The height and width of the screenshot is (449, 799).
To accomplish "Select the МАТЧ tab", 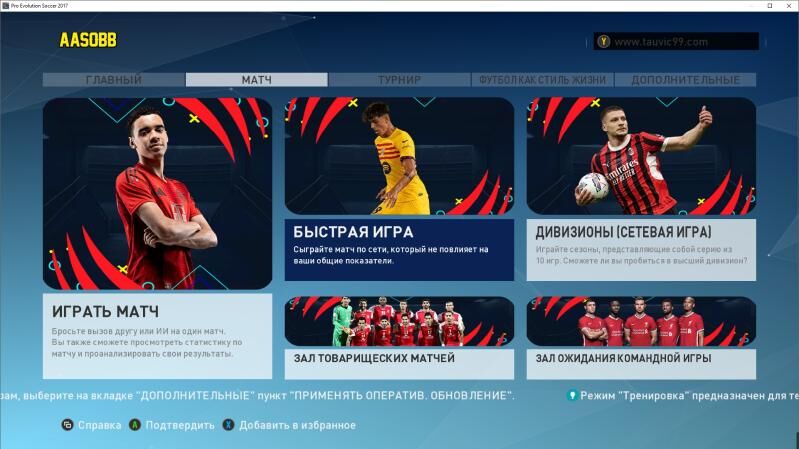I will click(256, 80).
